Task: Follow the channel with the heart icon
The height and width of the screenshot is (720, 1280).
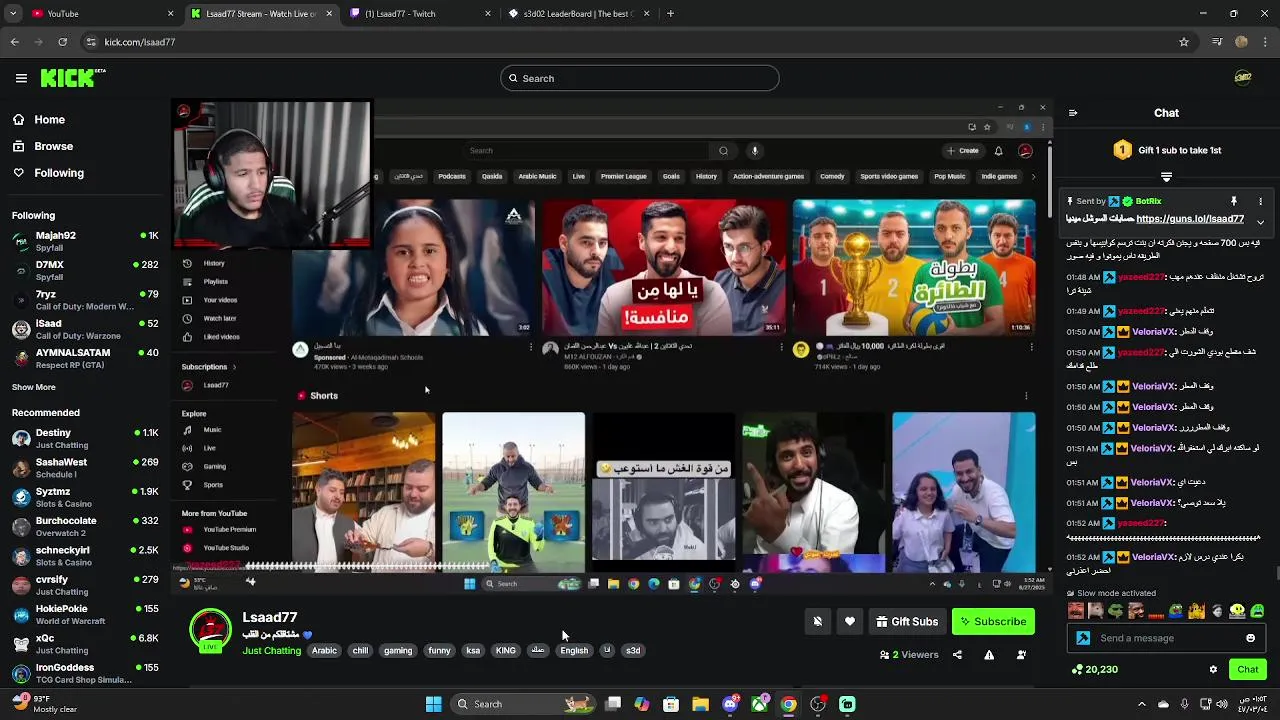Action: [x=850, y=621]
